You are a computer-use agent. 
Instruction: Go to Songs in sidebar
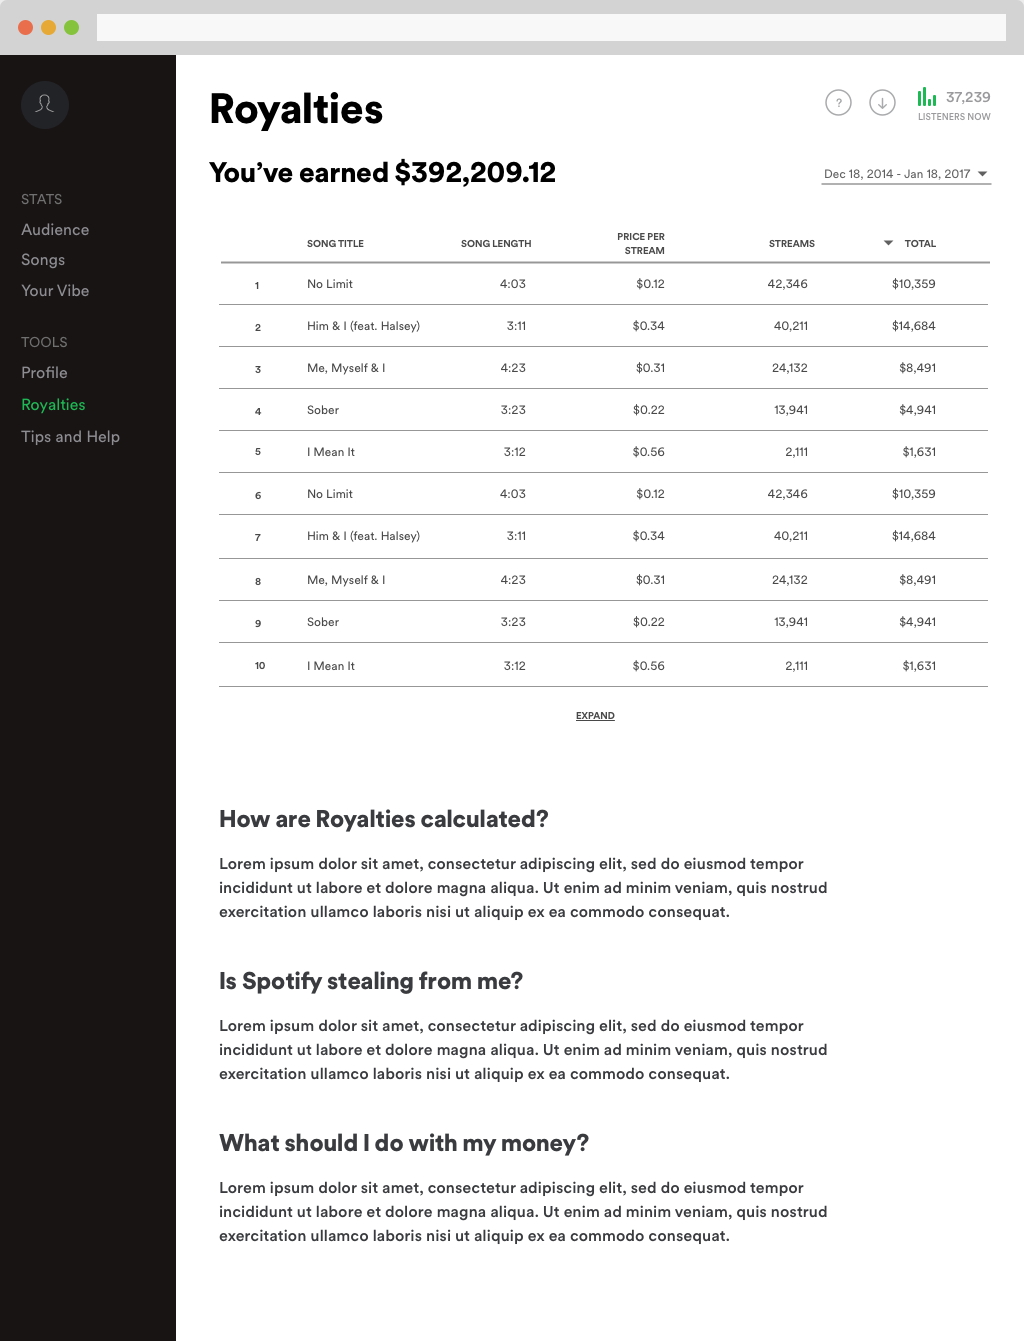(43, 260)
